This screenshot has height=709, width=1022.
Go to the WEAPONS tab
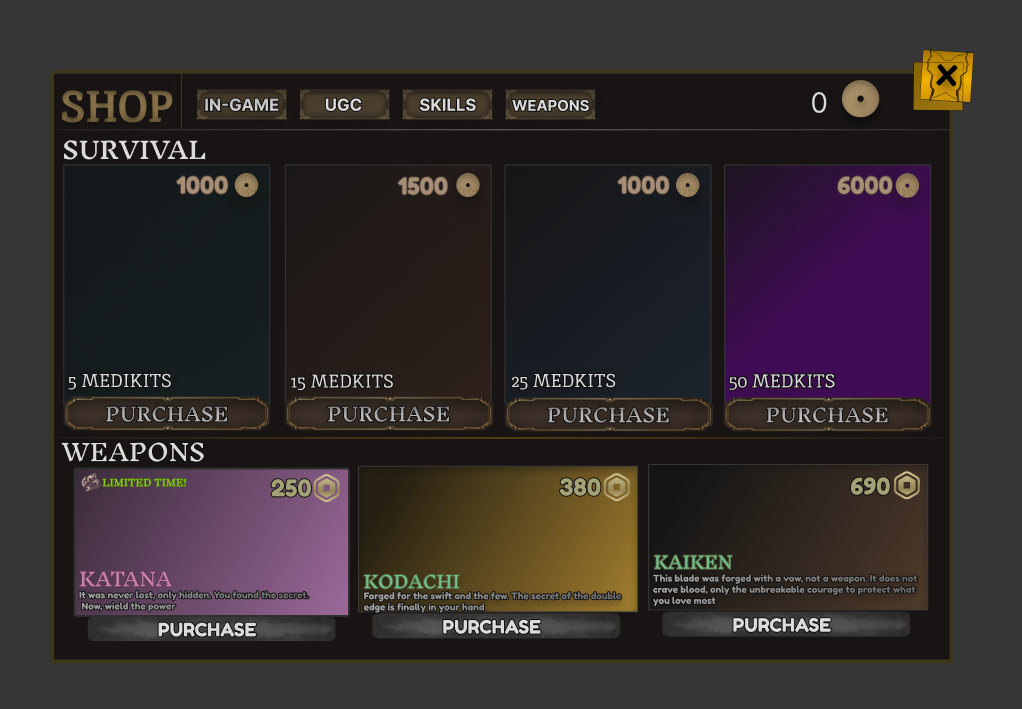point(550,105)
